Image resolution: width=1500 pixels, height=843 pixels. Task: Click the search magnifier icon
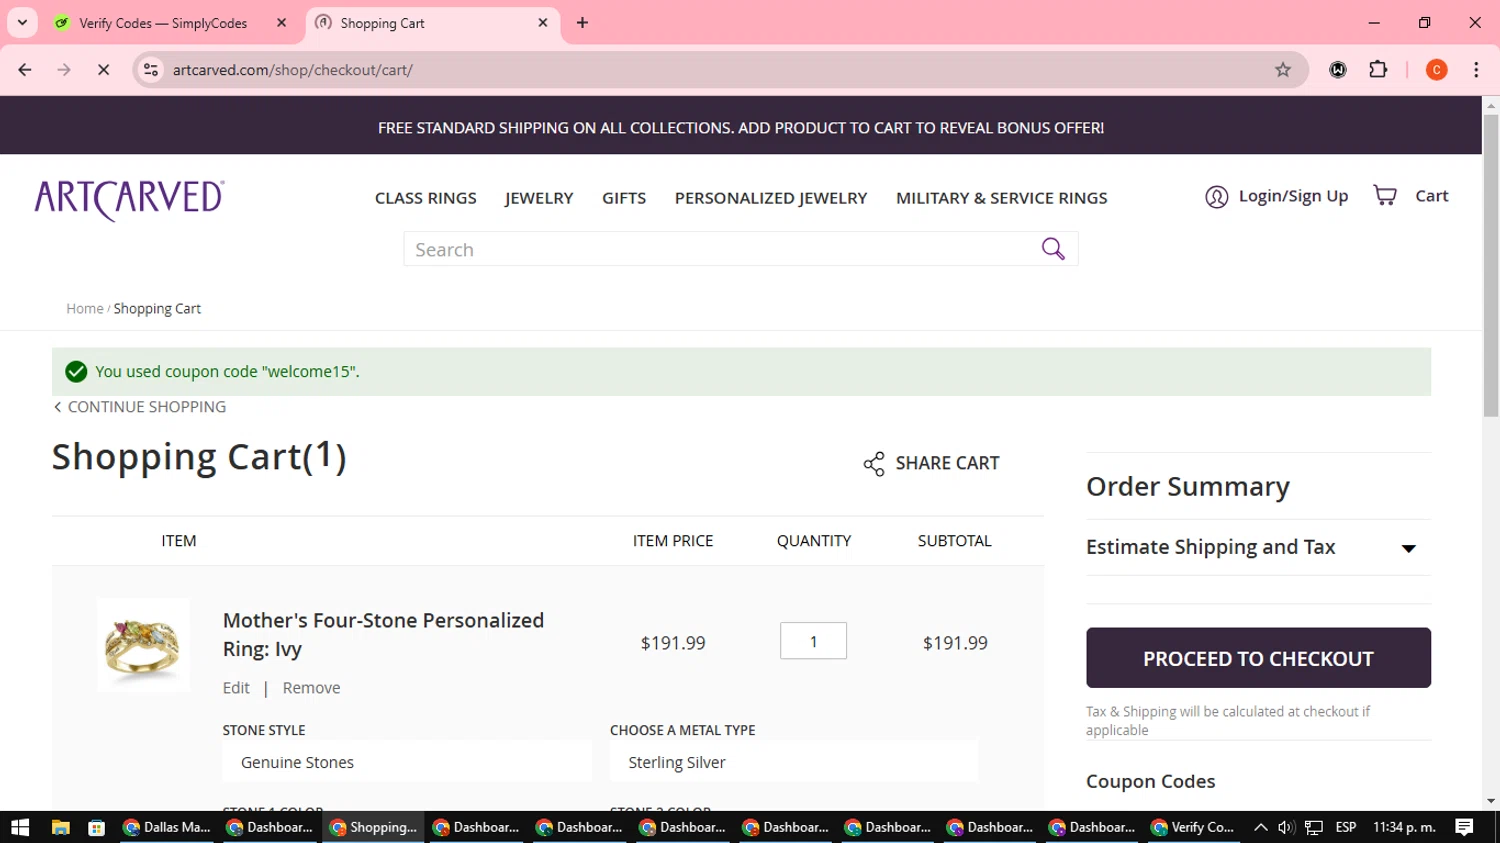(1053, 249)
